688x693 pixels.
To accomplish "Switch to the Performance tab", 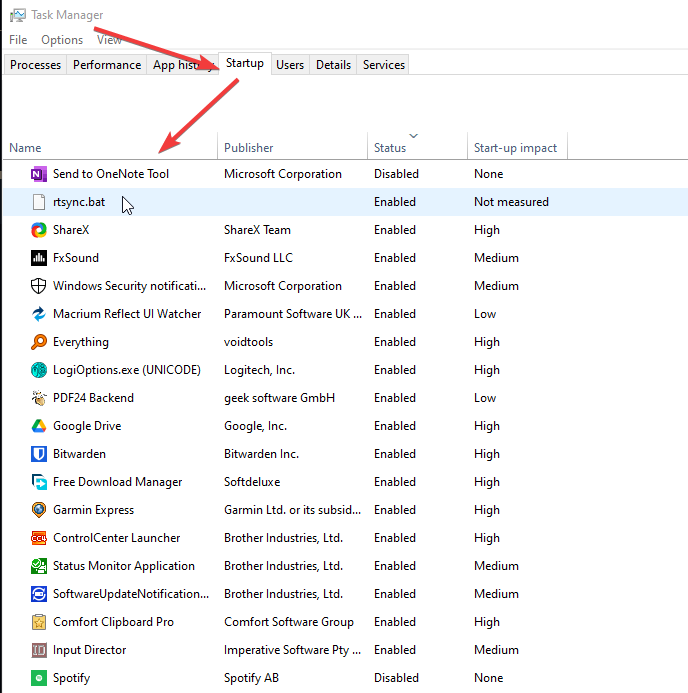I will (107, 65).
